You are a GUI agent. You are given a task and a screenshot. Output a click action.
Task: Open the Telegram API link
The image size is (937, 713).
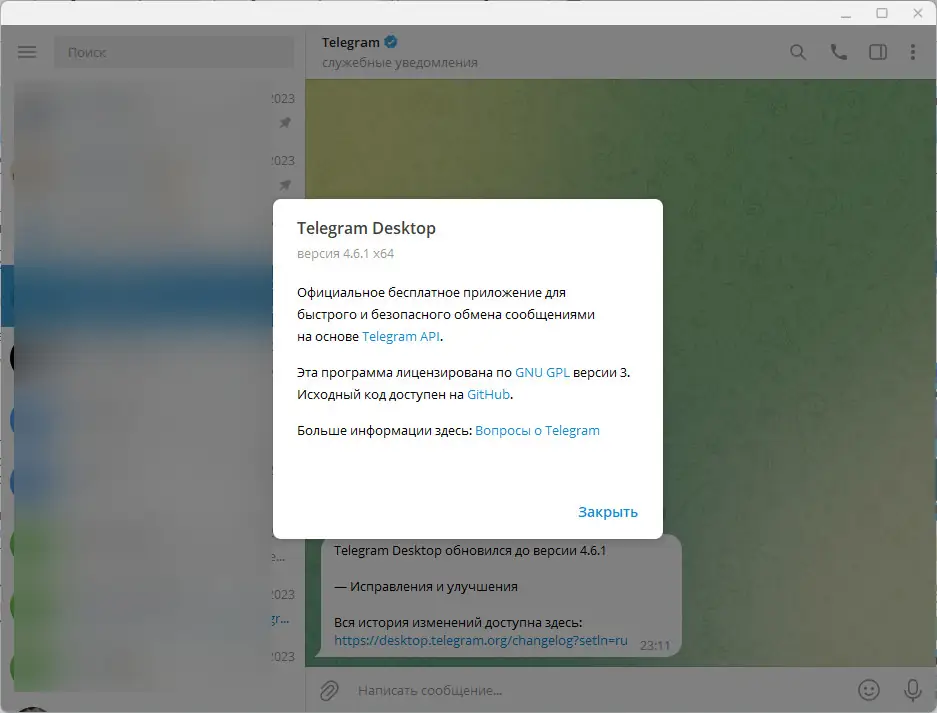[401, 336]
